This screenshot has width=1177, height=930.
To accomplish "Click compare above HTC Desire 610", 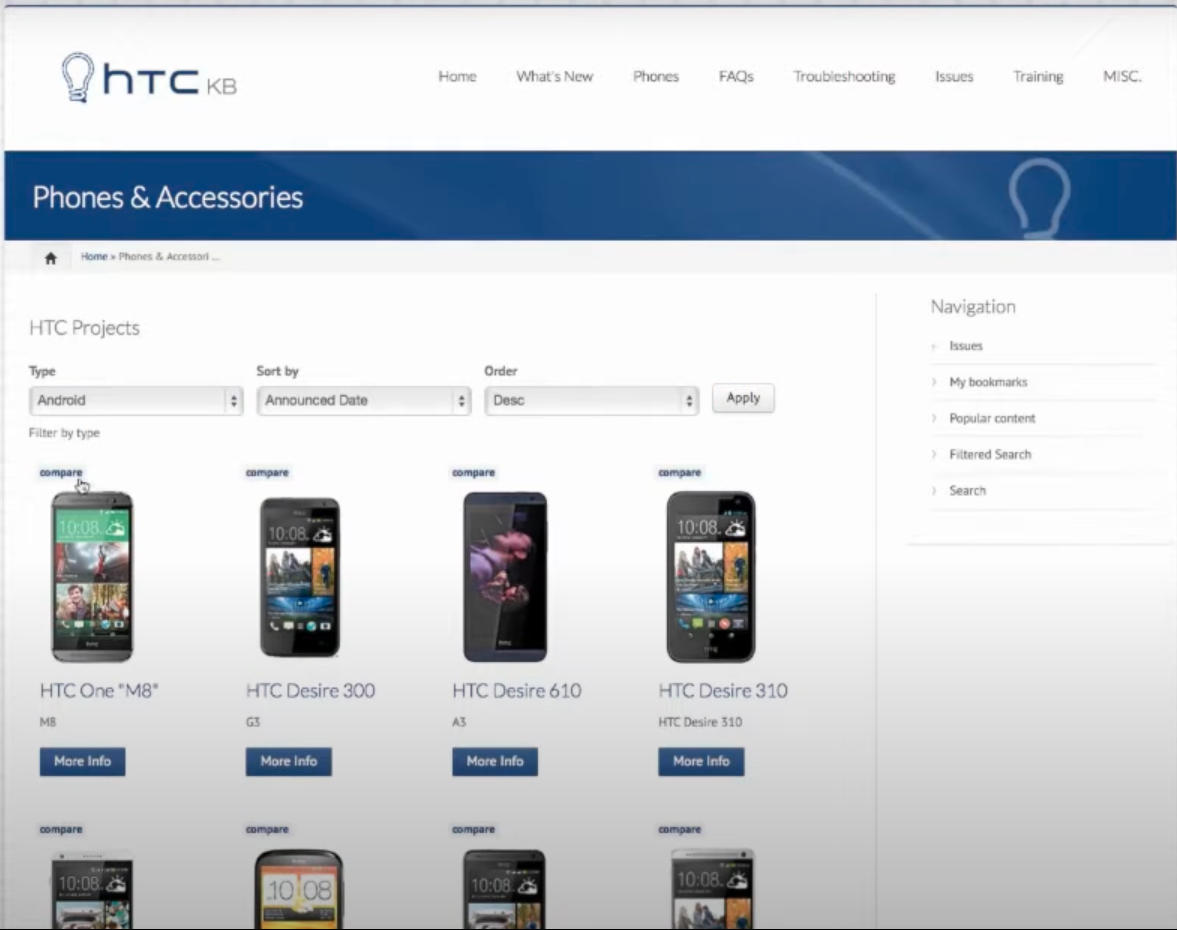I will coord(474,472).
